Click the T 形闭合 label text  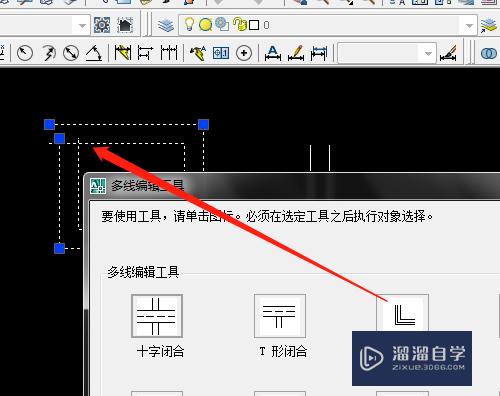click(x=283, y=351)
